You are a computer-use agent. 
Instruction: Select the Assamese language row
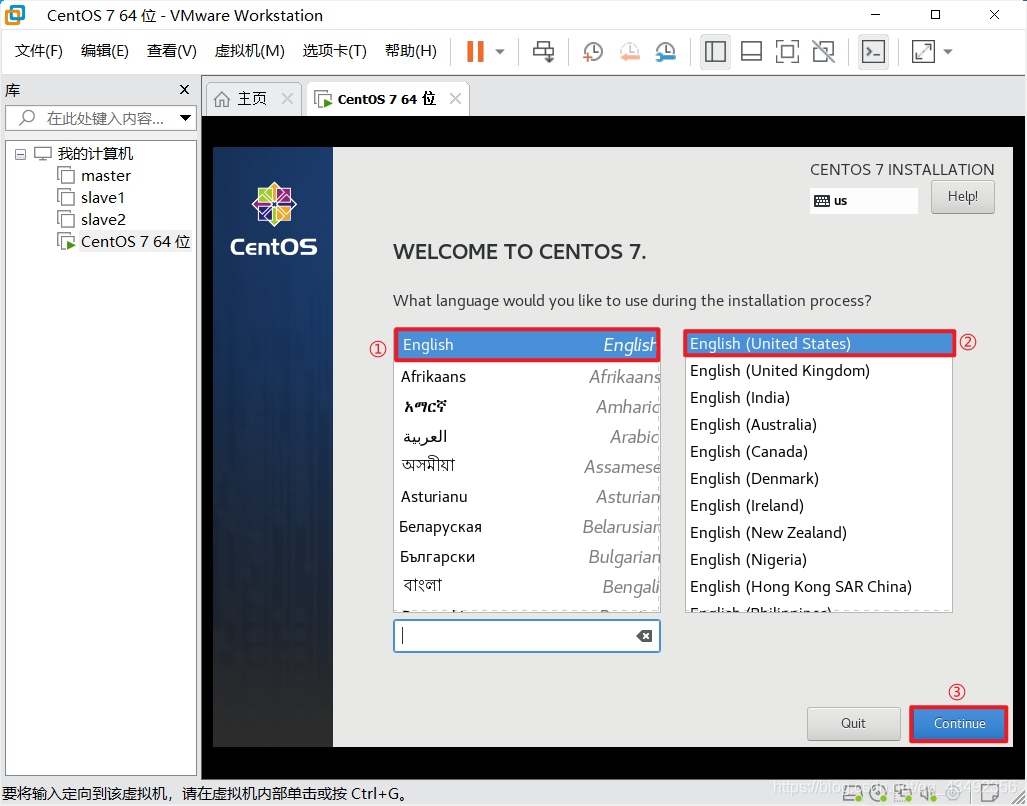527,467
